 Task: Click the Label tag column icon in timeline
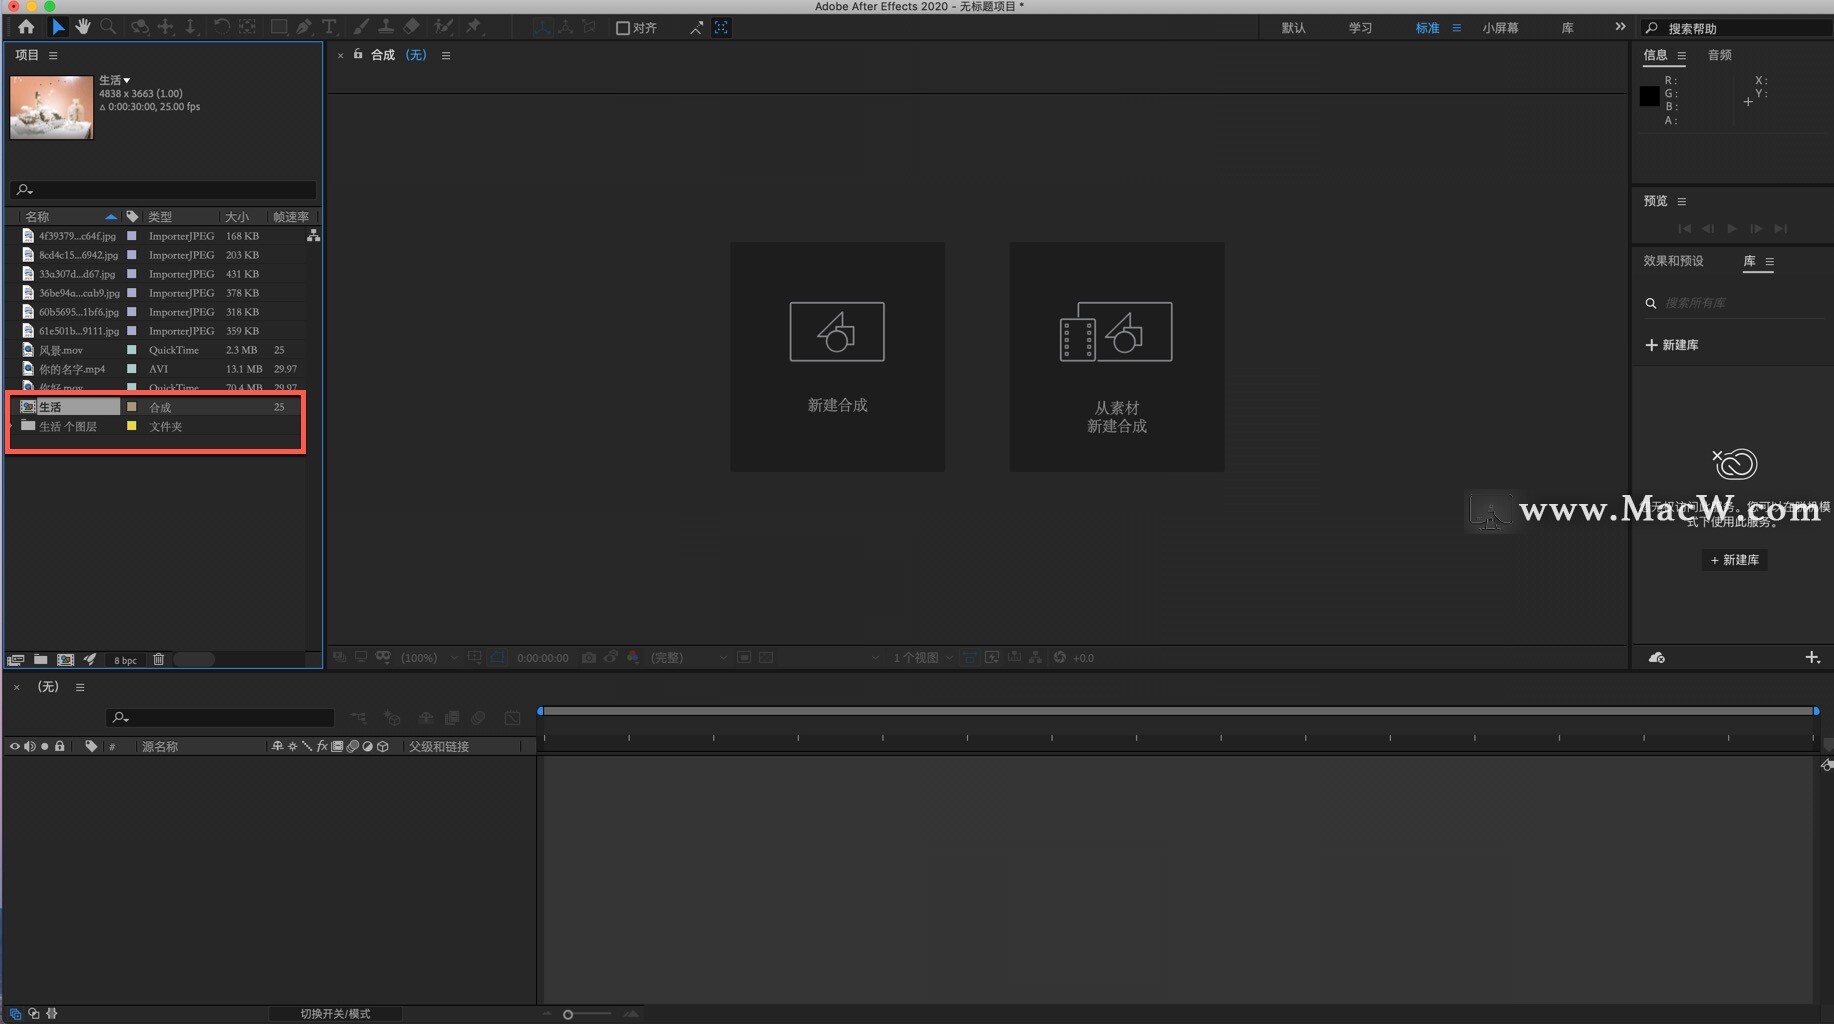[x=91, y=747]
